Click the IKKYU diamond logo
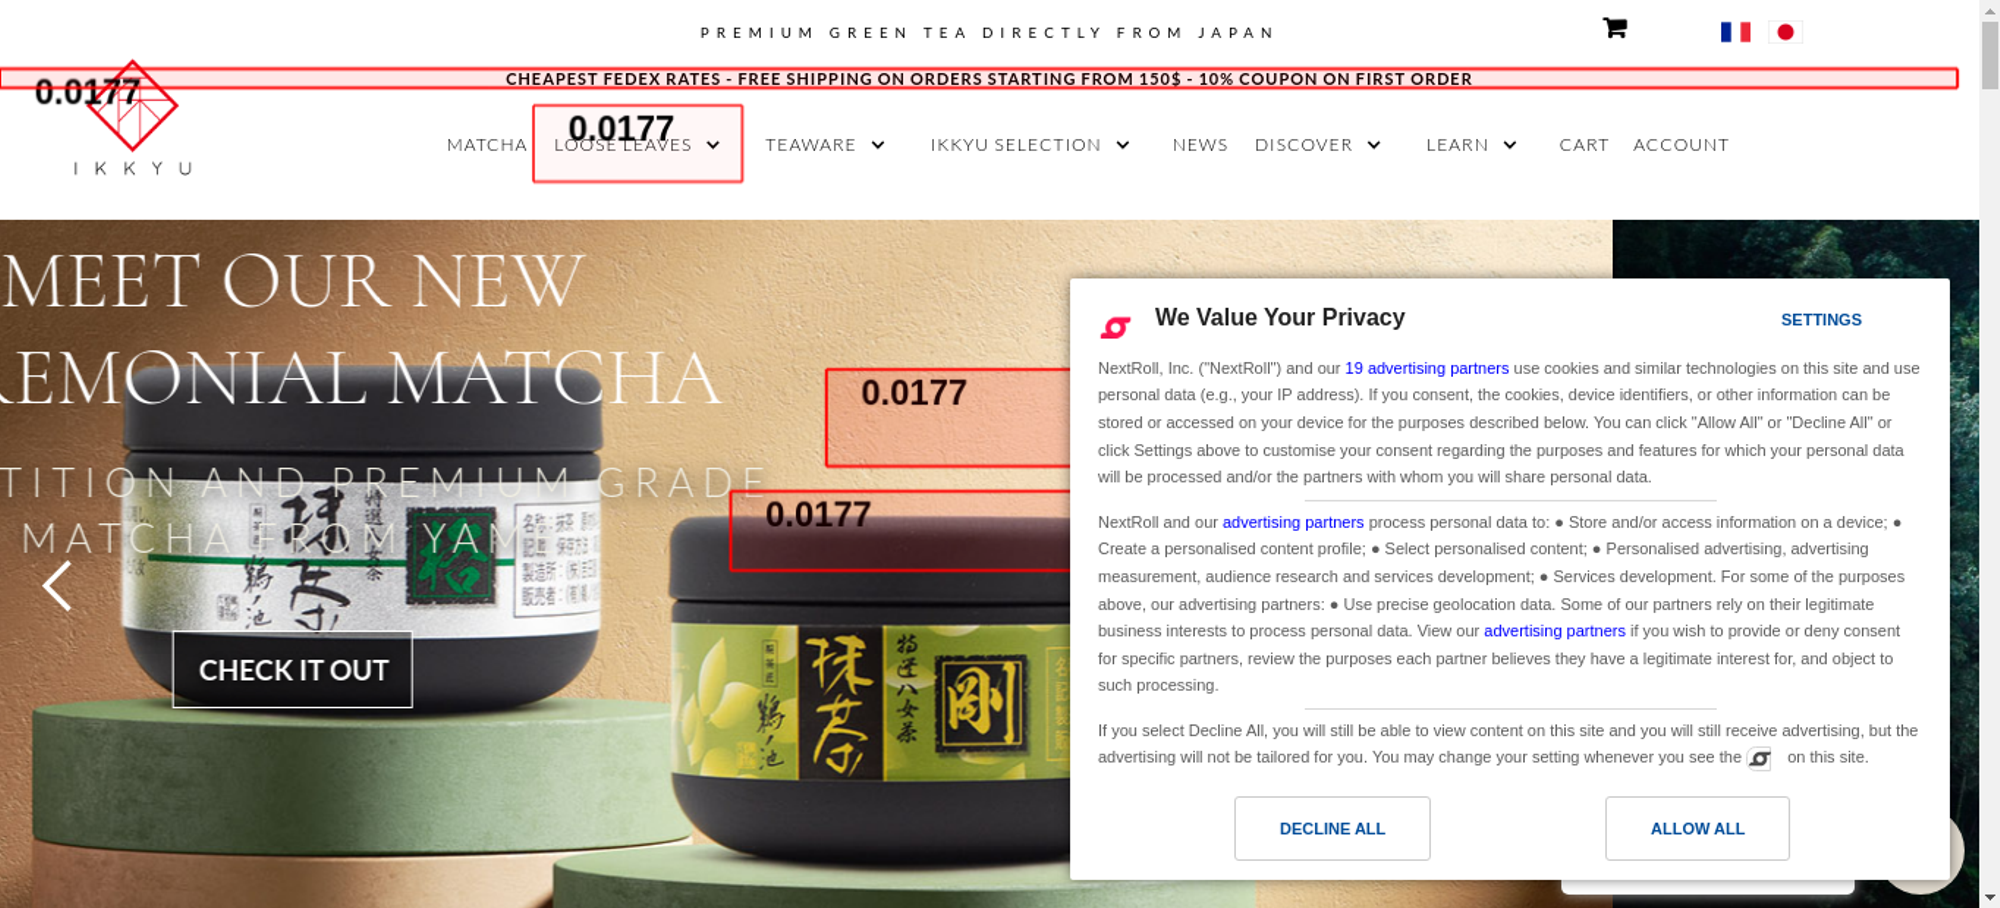Viewport: 2000px width, 908px height. [x=133, y=106]
